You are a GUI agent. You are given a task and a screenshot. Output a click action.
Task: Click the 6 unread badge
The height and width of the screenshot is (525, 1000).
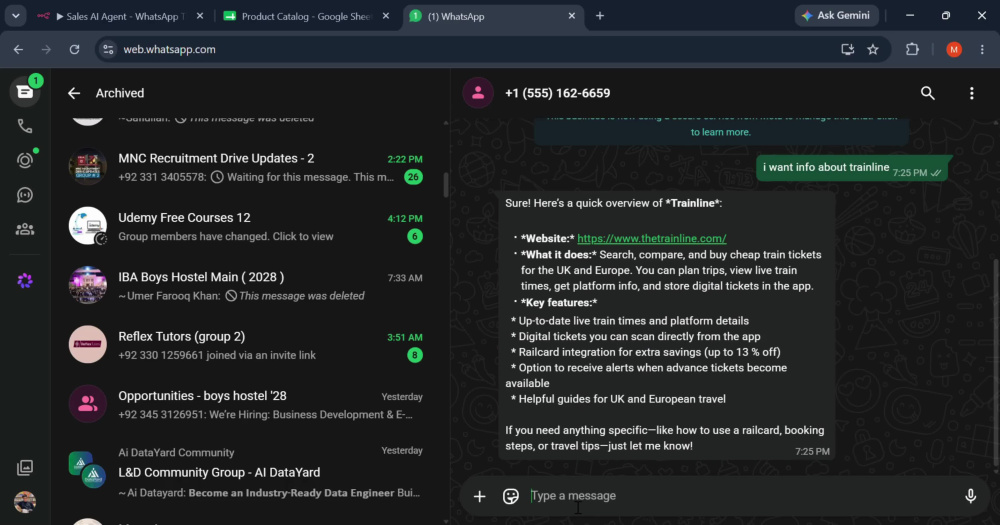coord(415,237)
